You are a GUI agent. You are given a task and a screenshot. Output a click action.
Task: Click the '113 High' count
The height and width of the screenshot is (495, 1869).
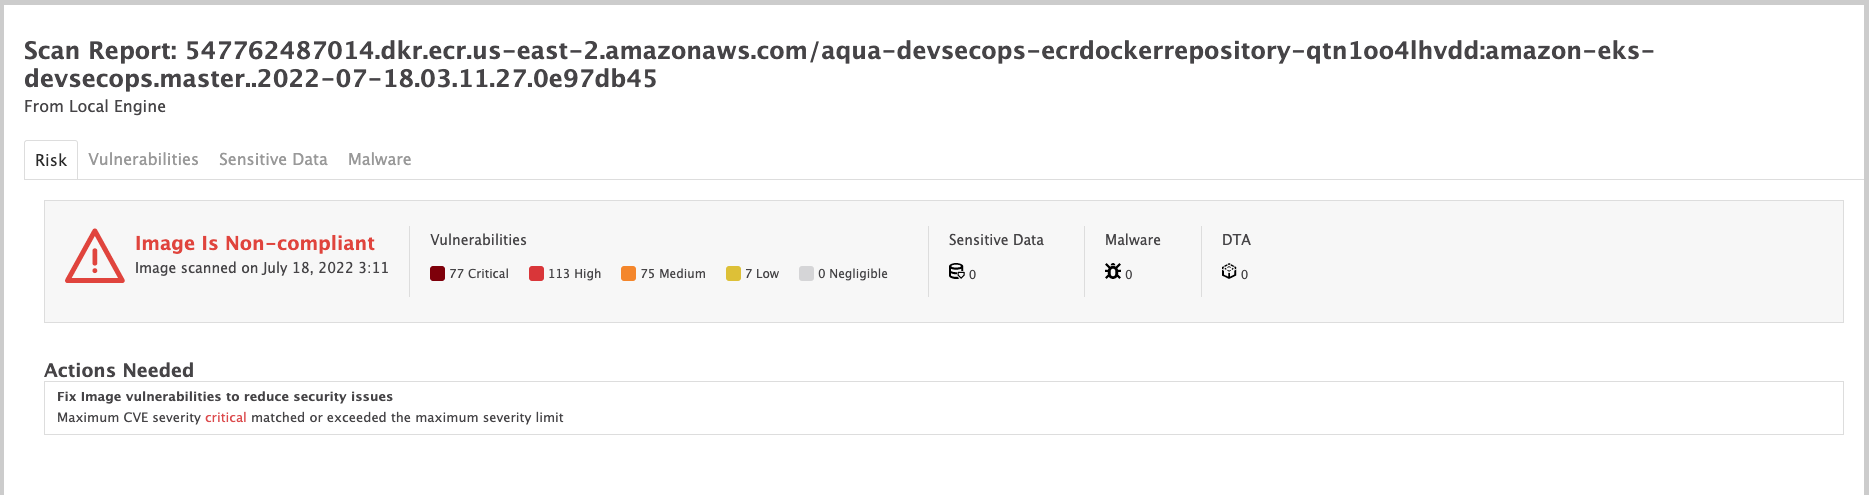(x=575, y=274)
